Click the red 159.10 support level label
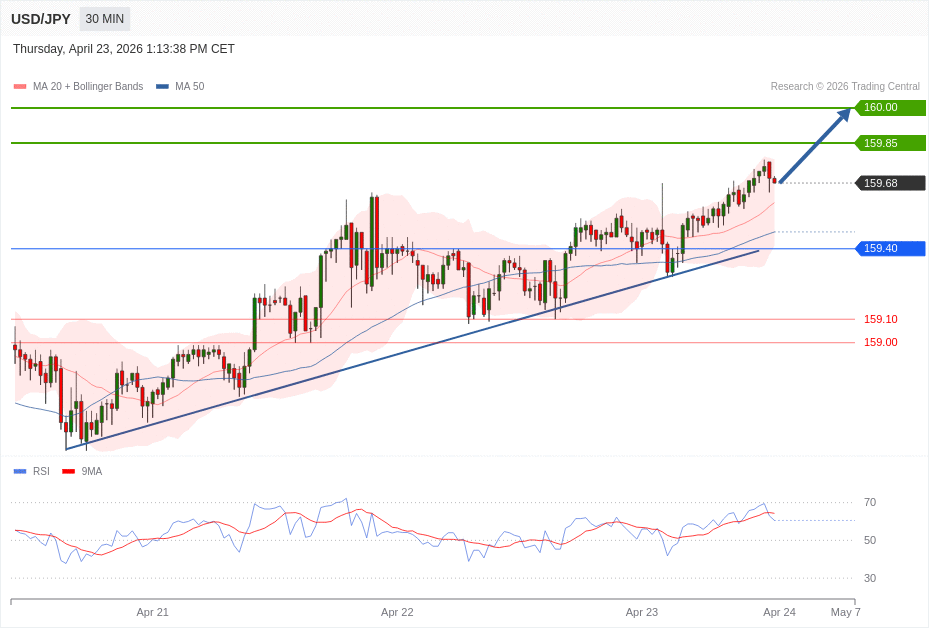This screenshot has height=629, width=929. click(x=880, y=319)
